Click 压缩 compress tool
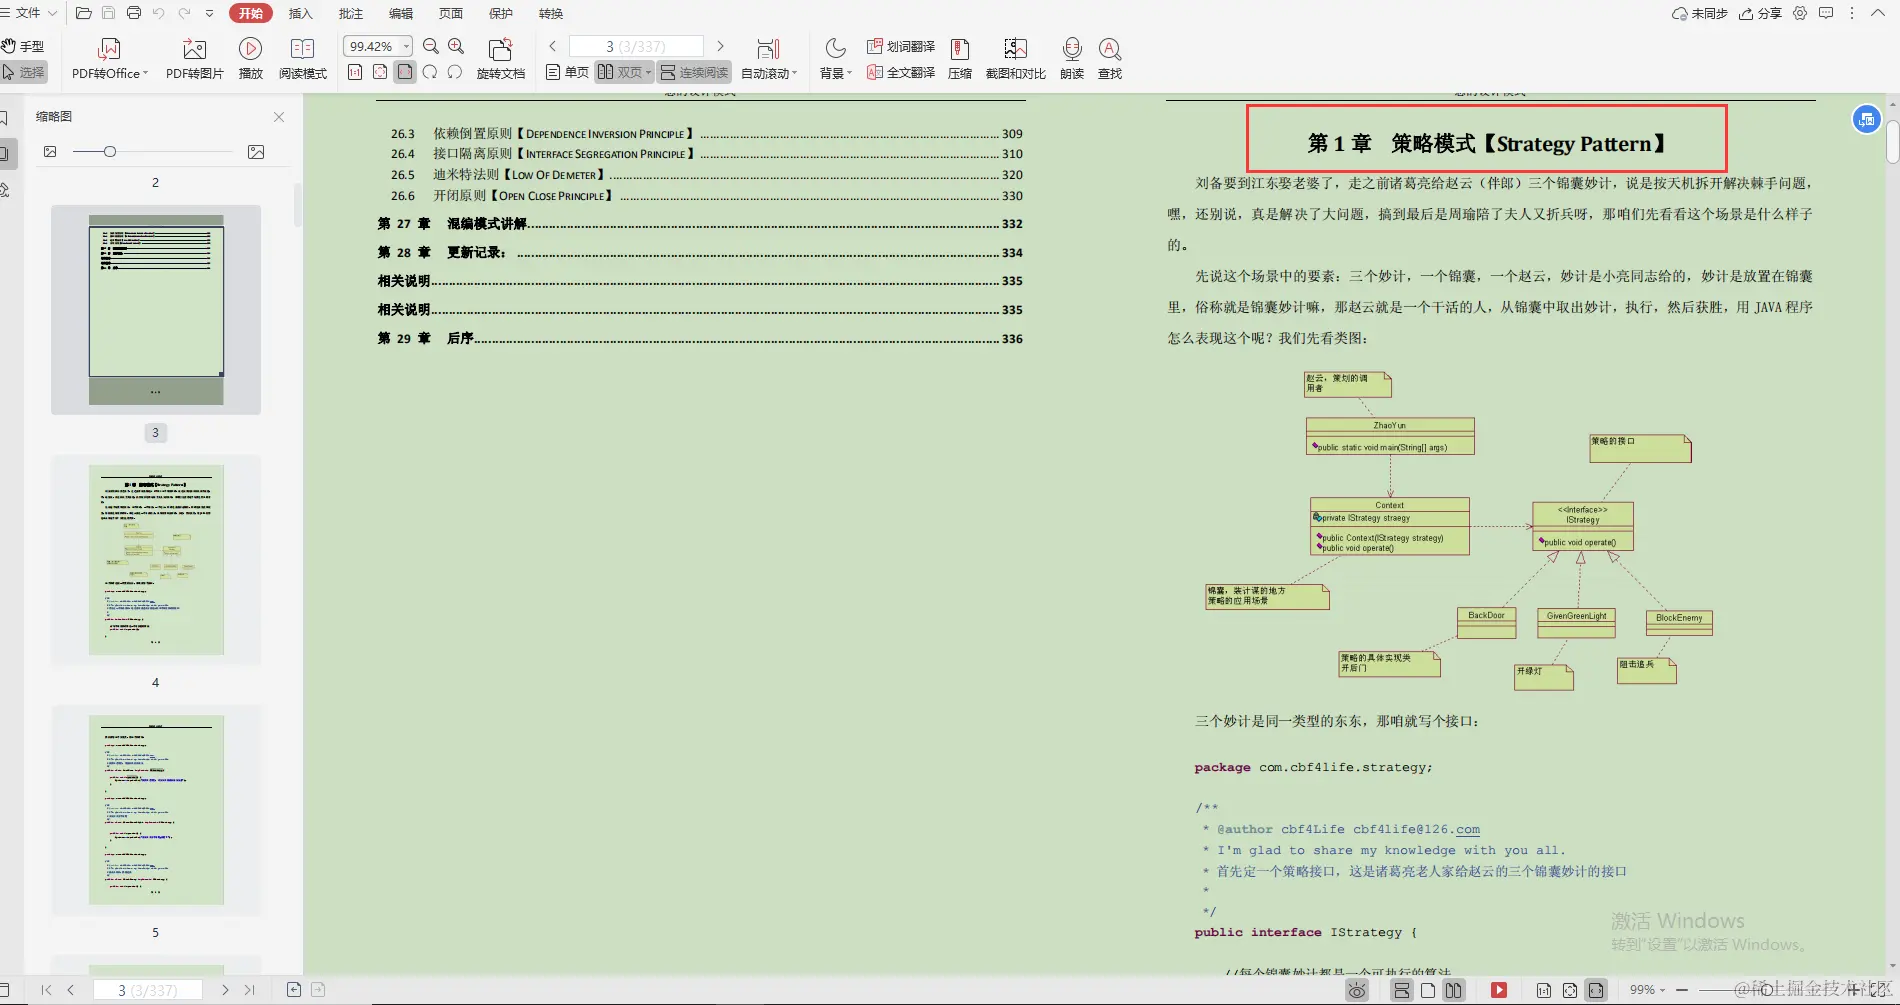 pyautogui.click(x=960, y=58)
